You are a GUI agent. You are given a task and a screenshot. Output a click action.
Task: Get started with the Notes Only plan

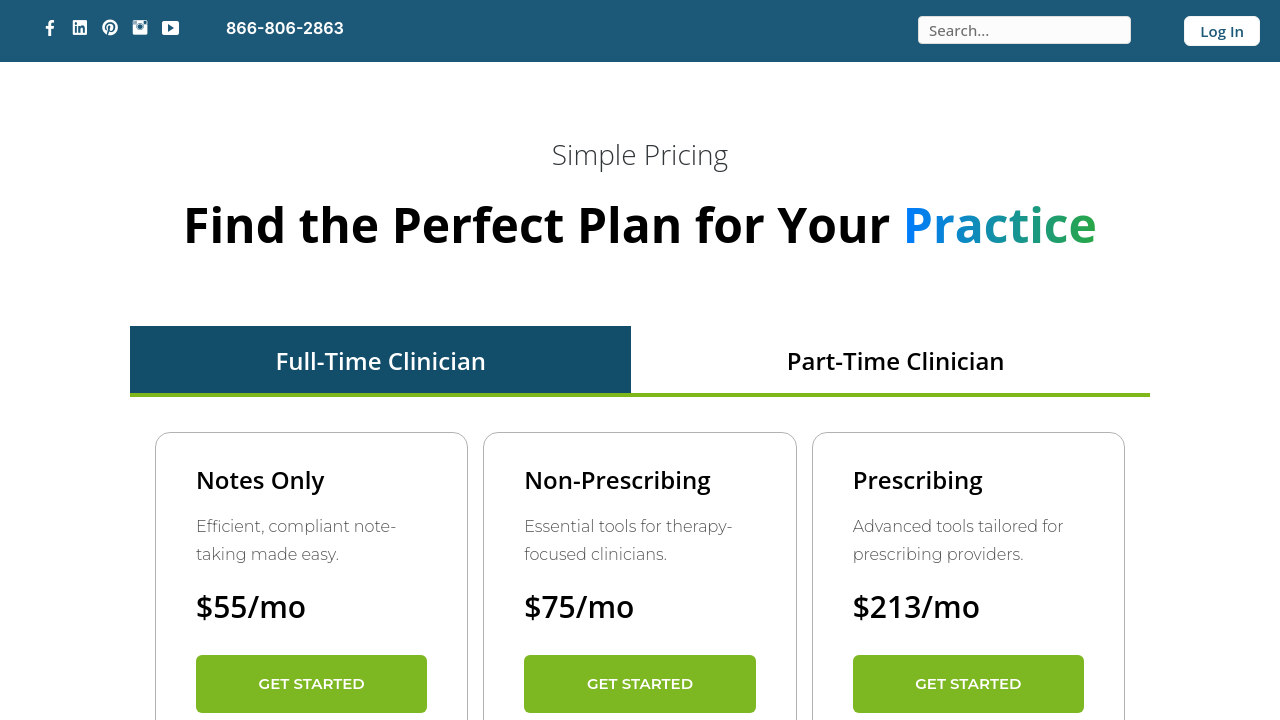[311, 684]
